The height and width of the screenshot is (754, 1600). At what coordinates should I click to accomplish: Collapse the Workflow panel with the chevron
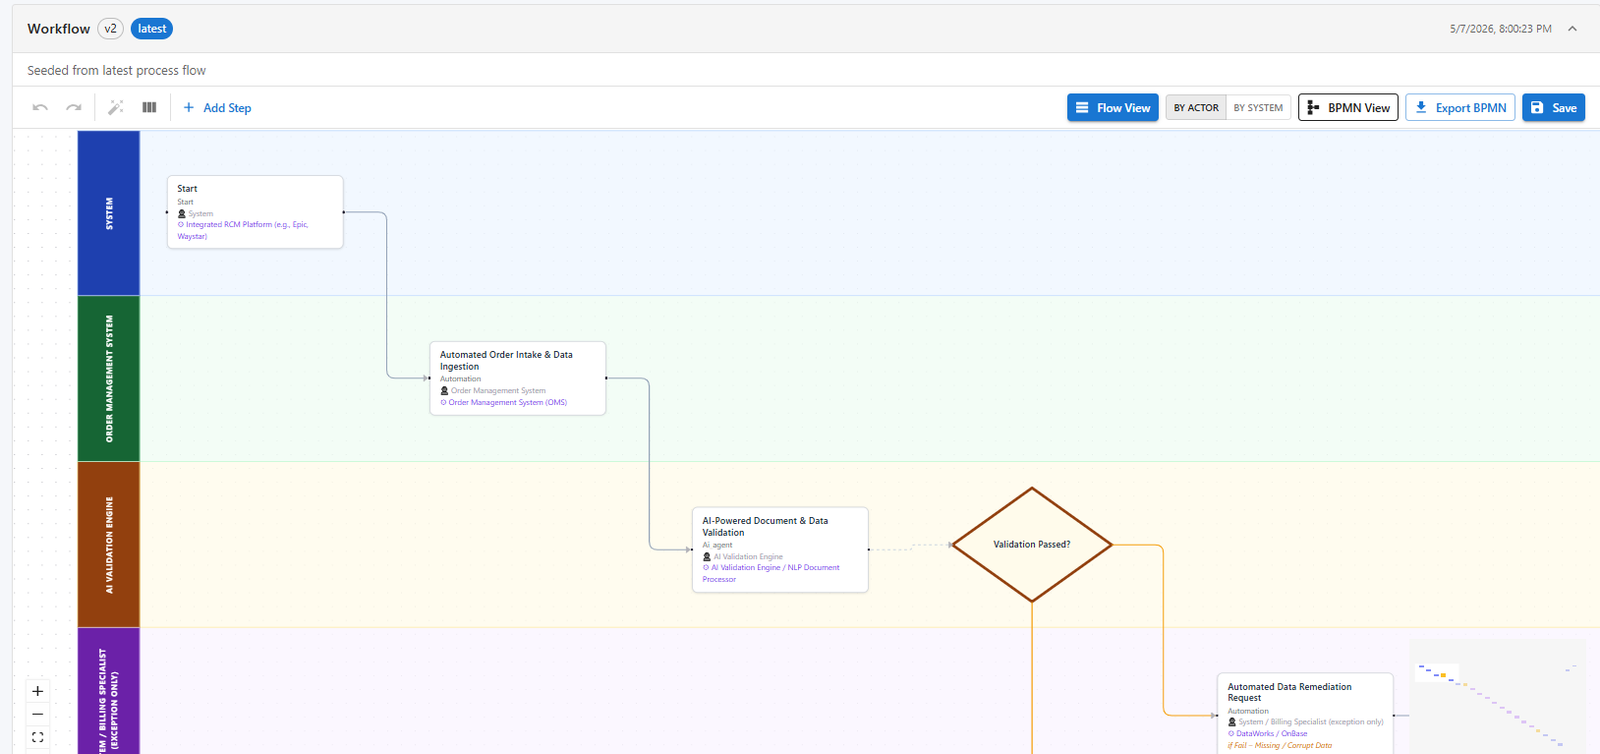[x=1572, y=29]
